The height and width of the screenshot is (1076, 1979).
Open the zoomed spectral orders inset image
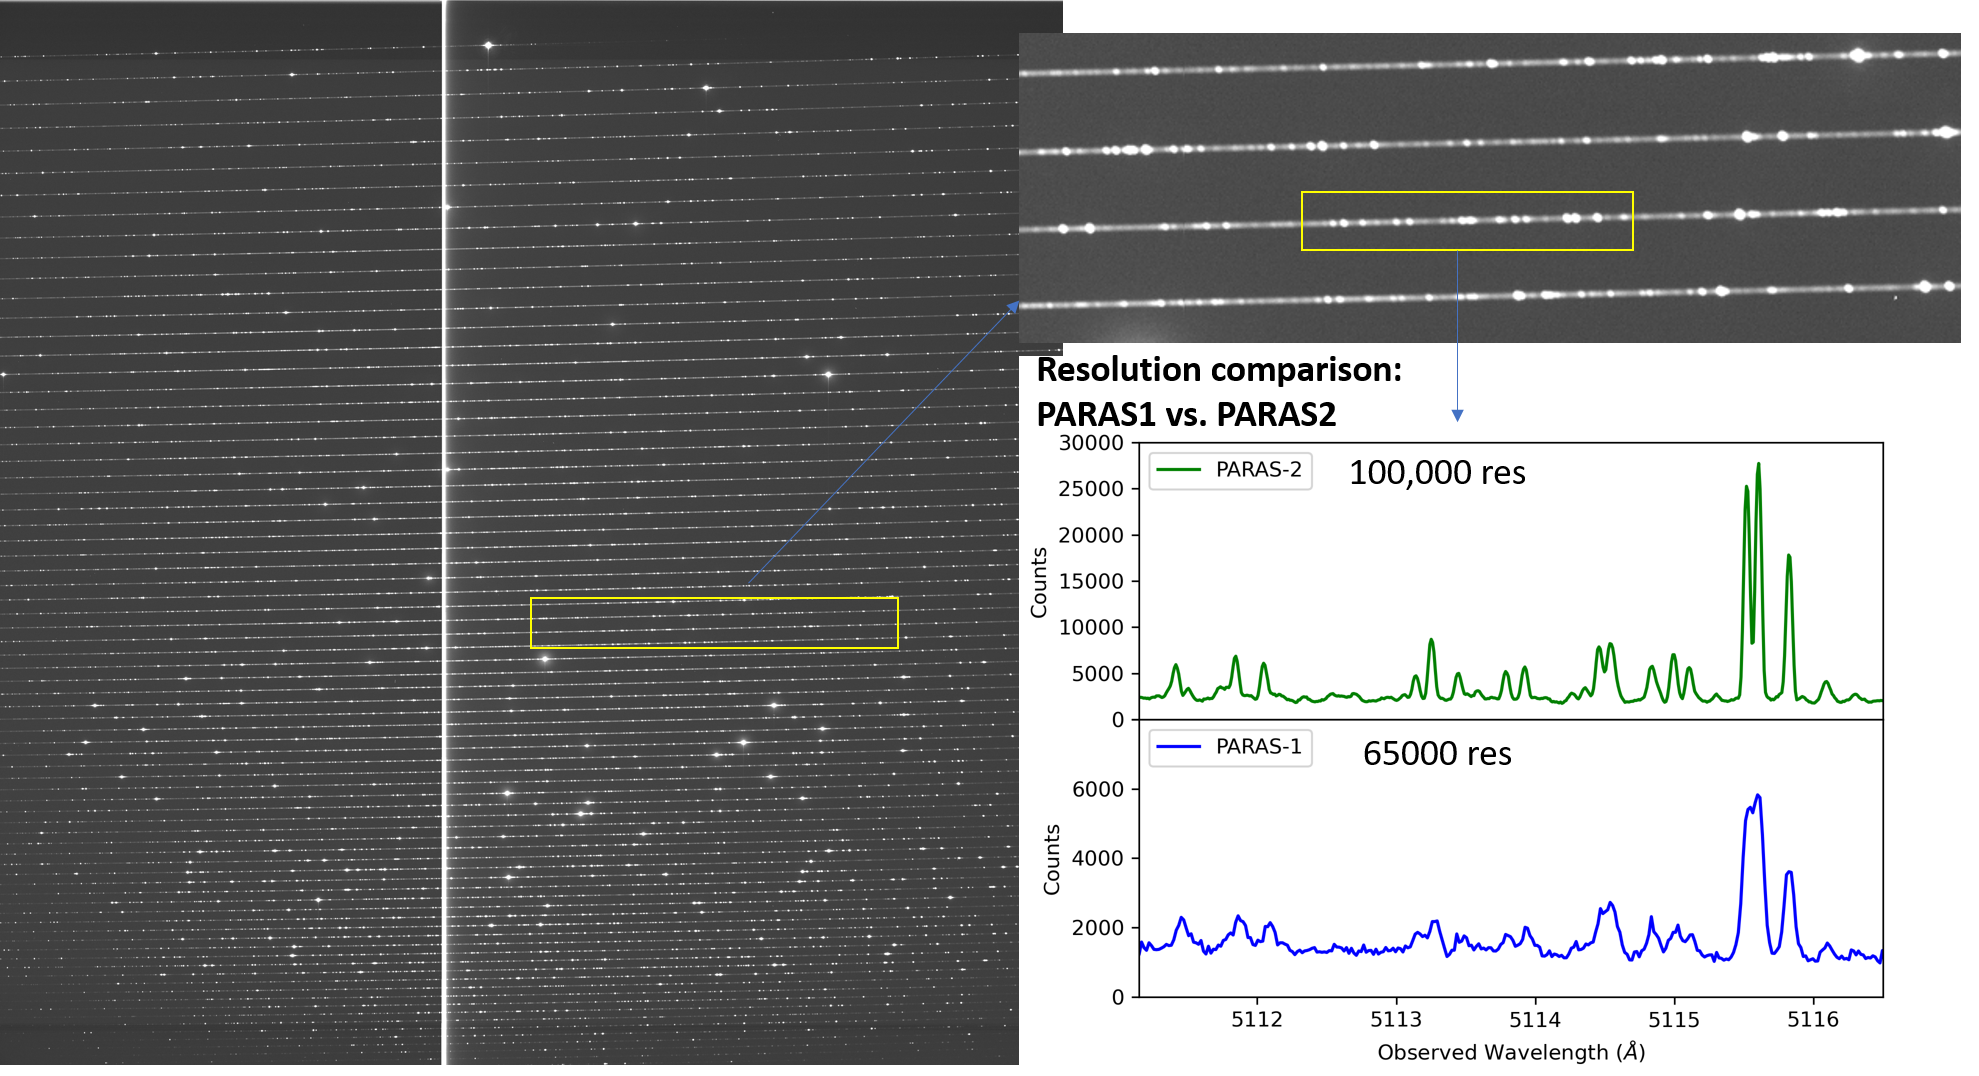click(x=1489, y=188)
